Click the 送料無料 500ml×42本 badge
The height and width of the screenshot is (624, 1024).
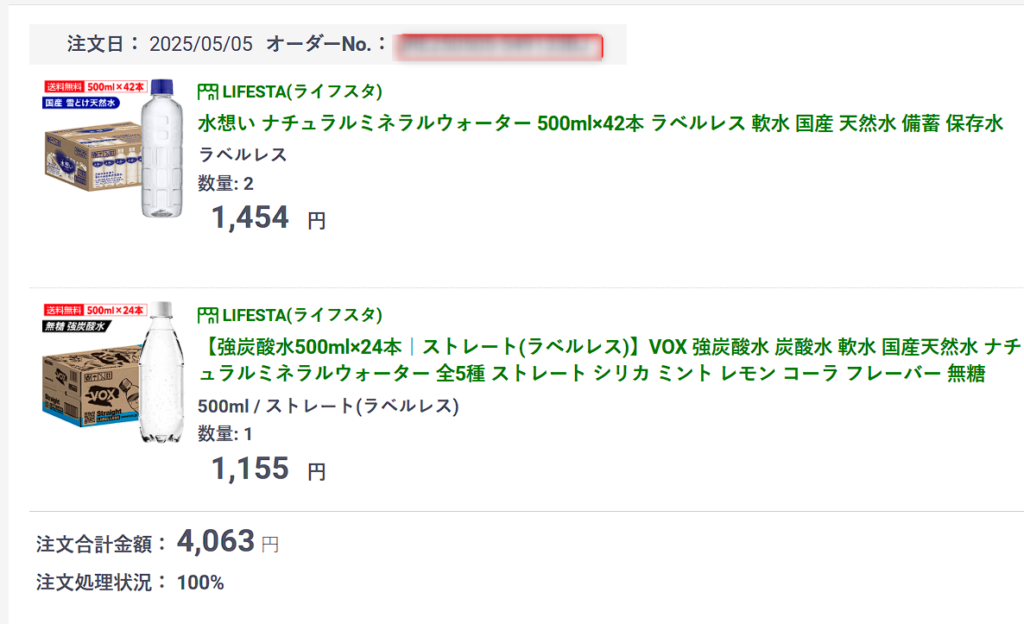click(x=95, y=87)
